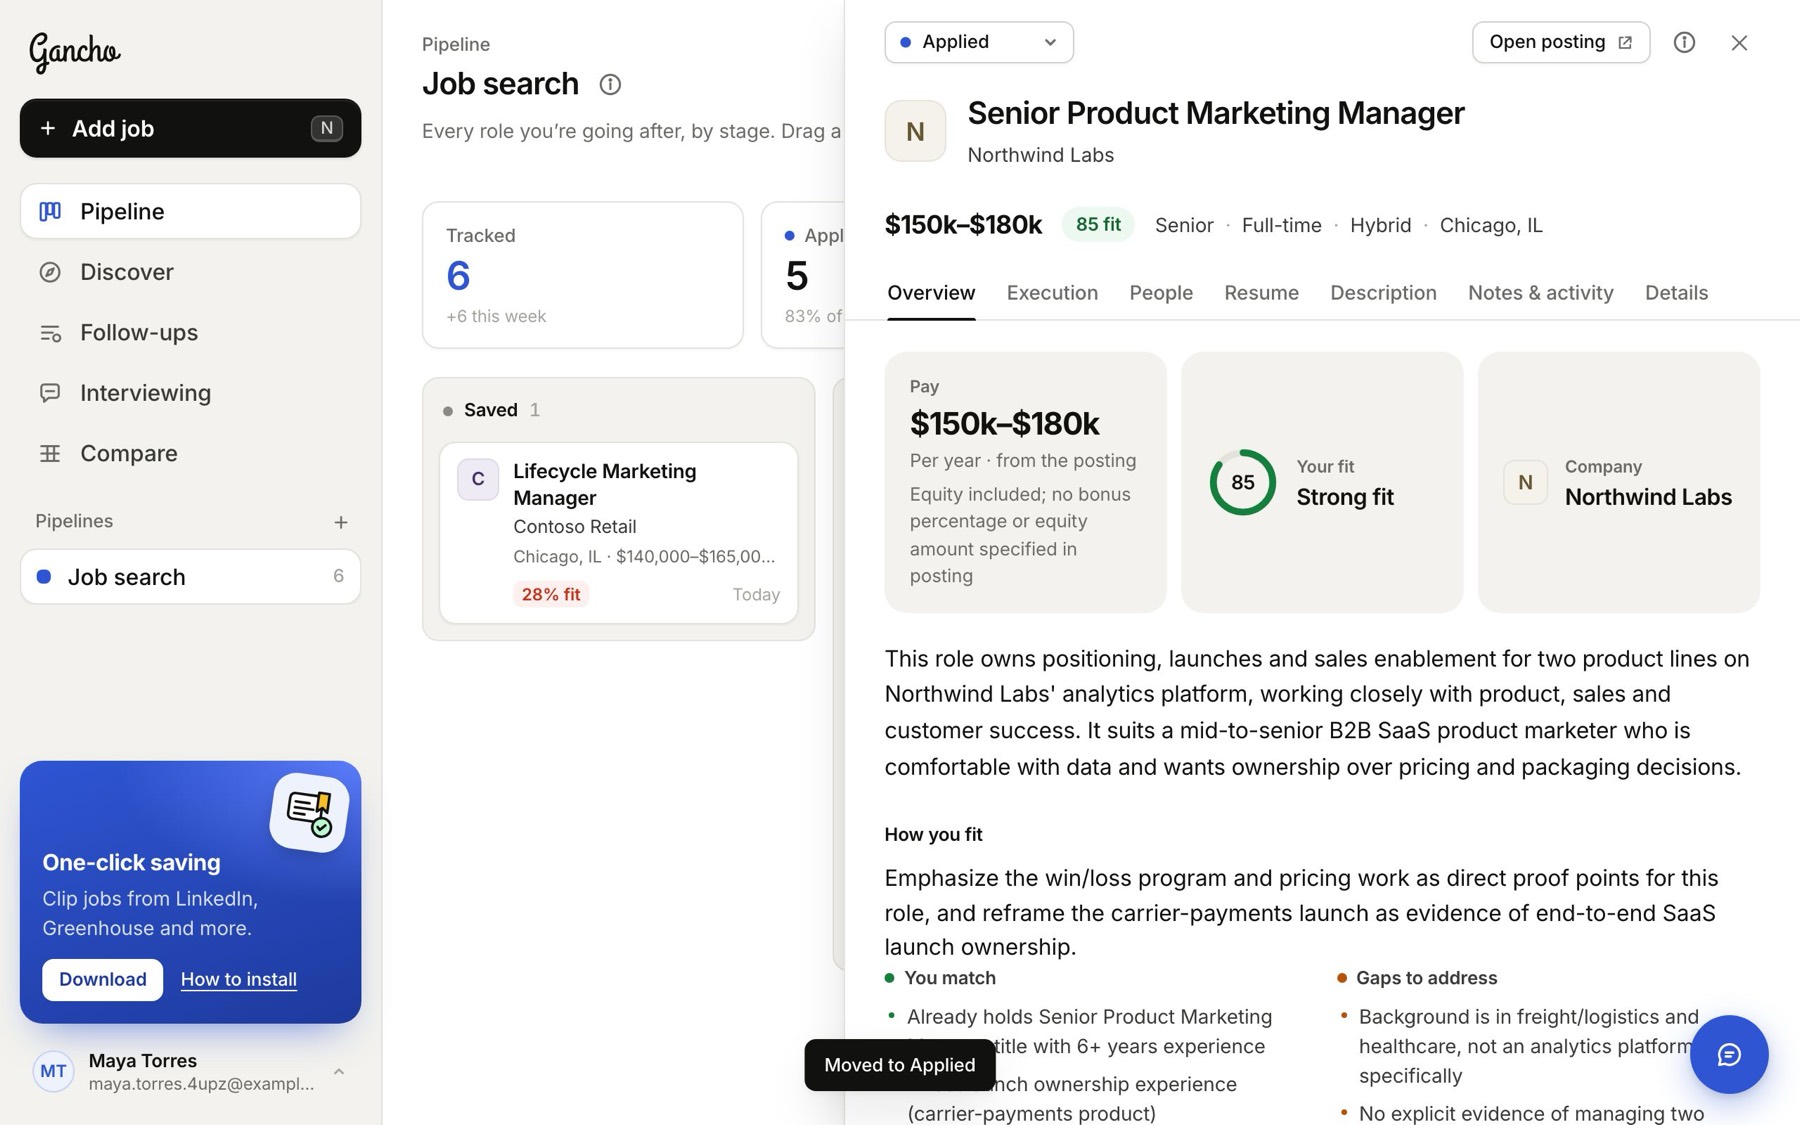Click the Contoso Retail C avatar

(478, 479)
